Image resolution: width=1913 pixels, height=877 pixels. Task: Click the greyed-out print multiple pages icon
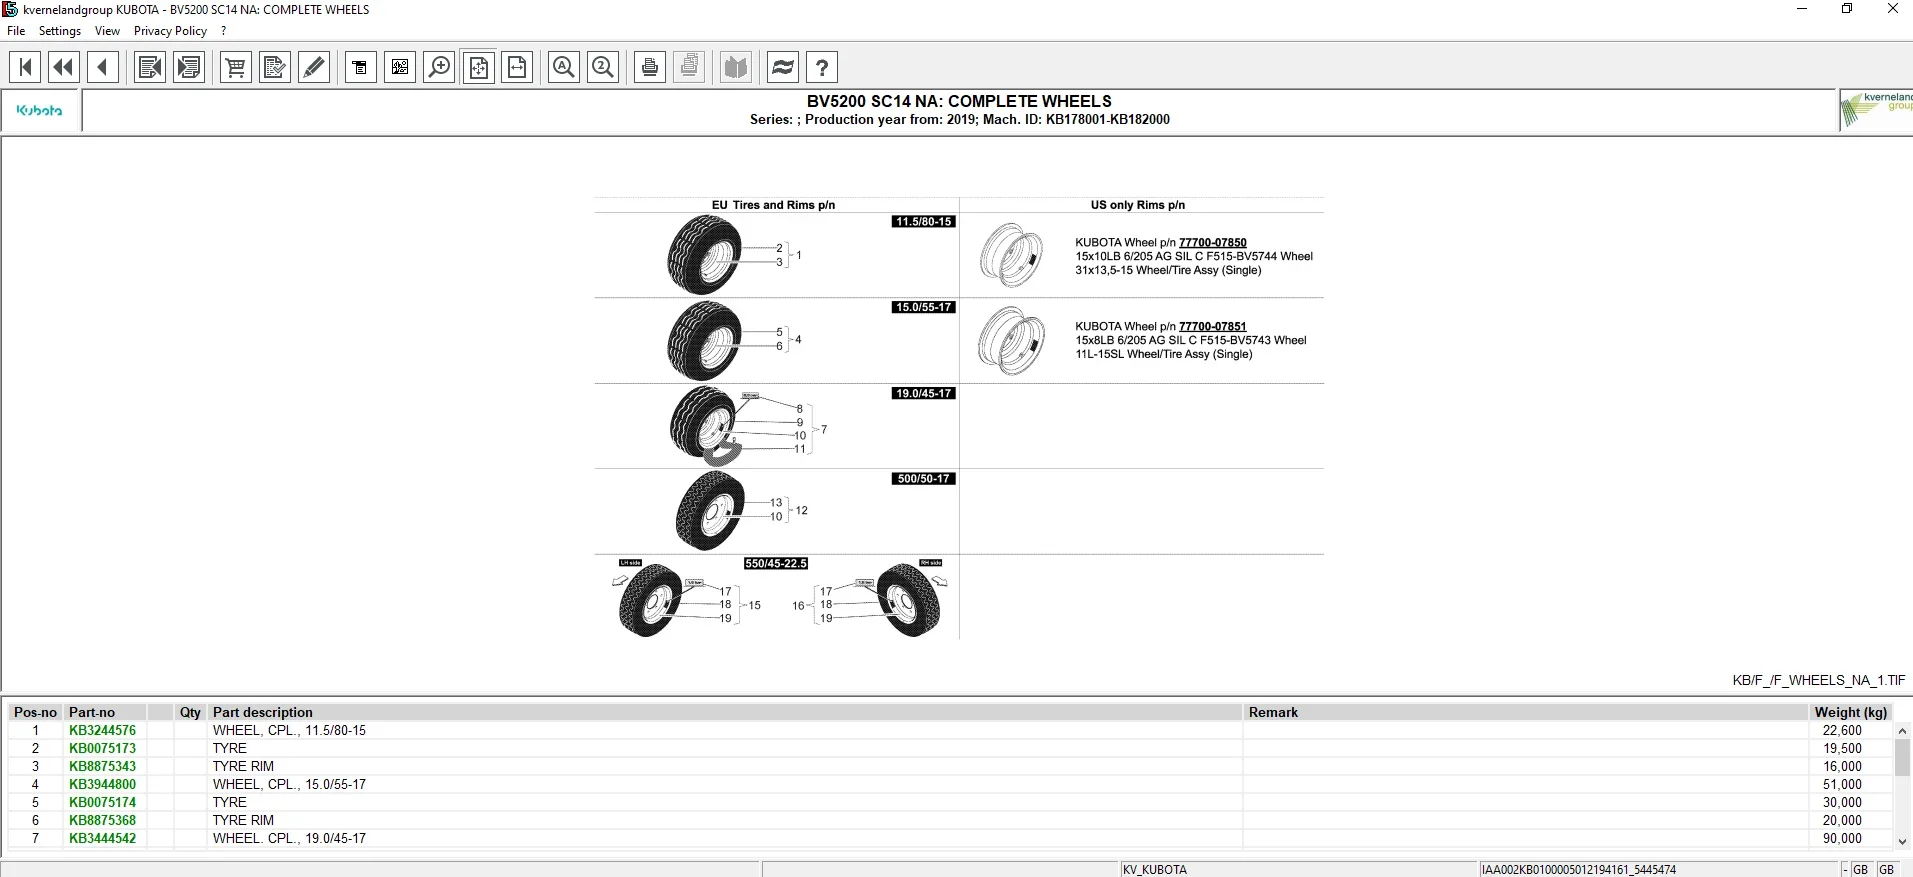point(689,67)
